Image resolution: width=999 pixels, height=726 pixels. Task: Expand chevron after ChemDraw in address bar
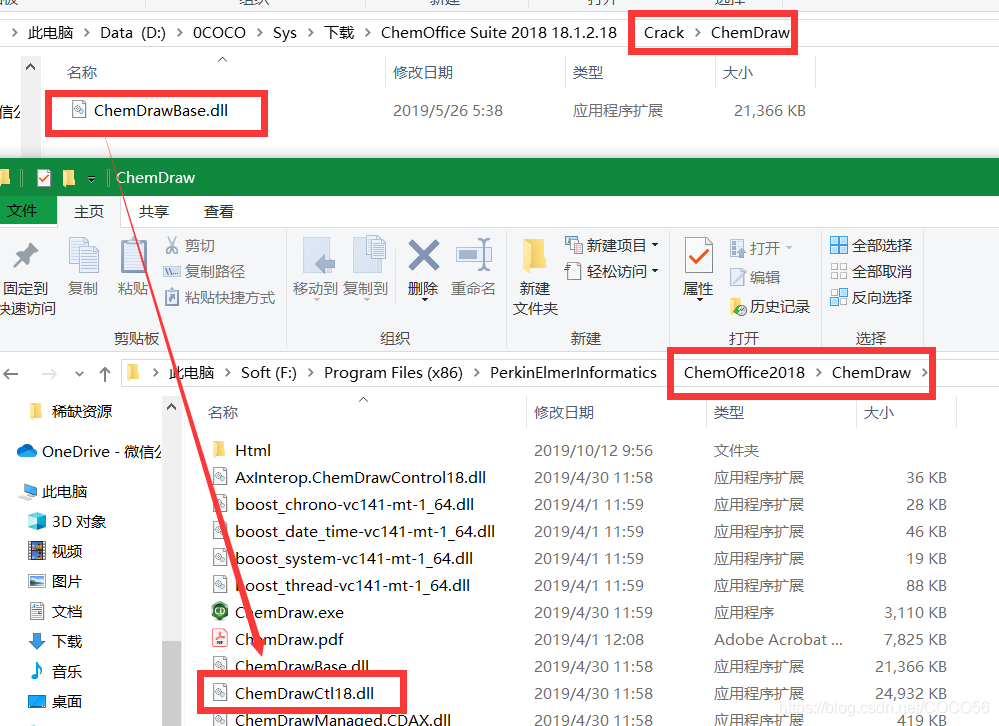(924, 373)
